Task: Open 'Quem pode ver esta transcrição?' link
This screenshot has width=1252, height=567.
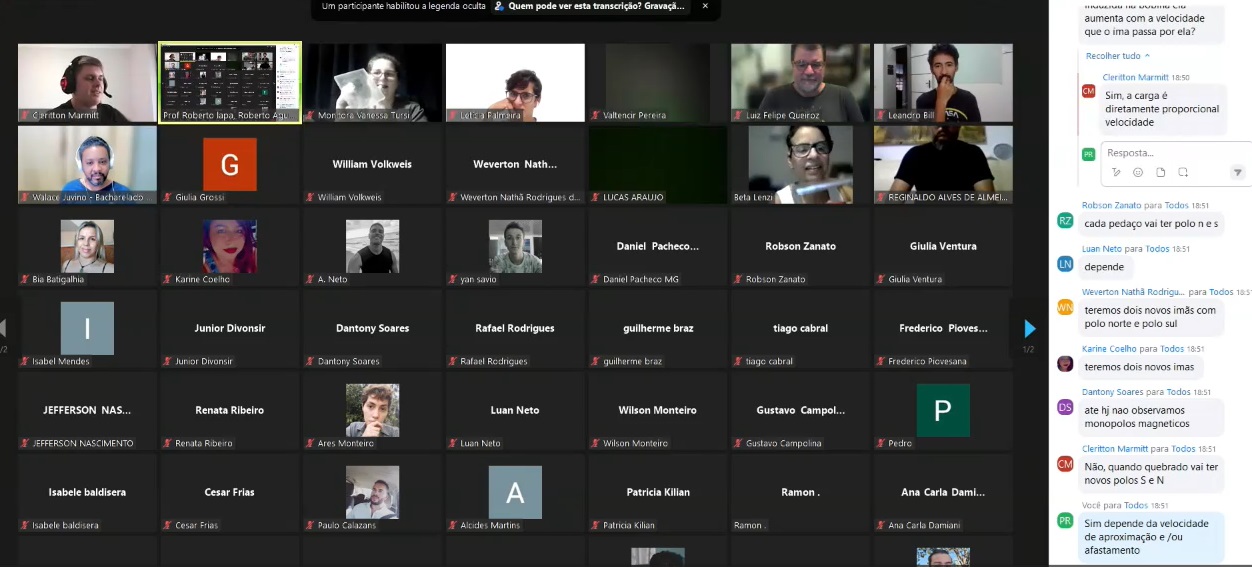Action: [588, 6]
